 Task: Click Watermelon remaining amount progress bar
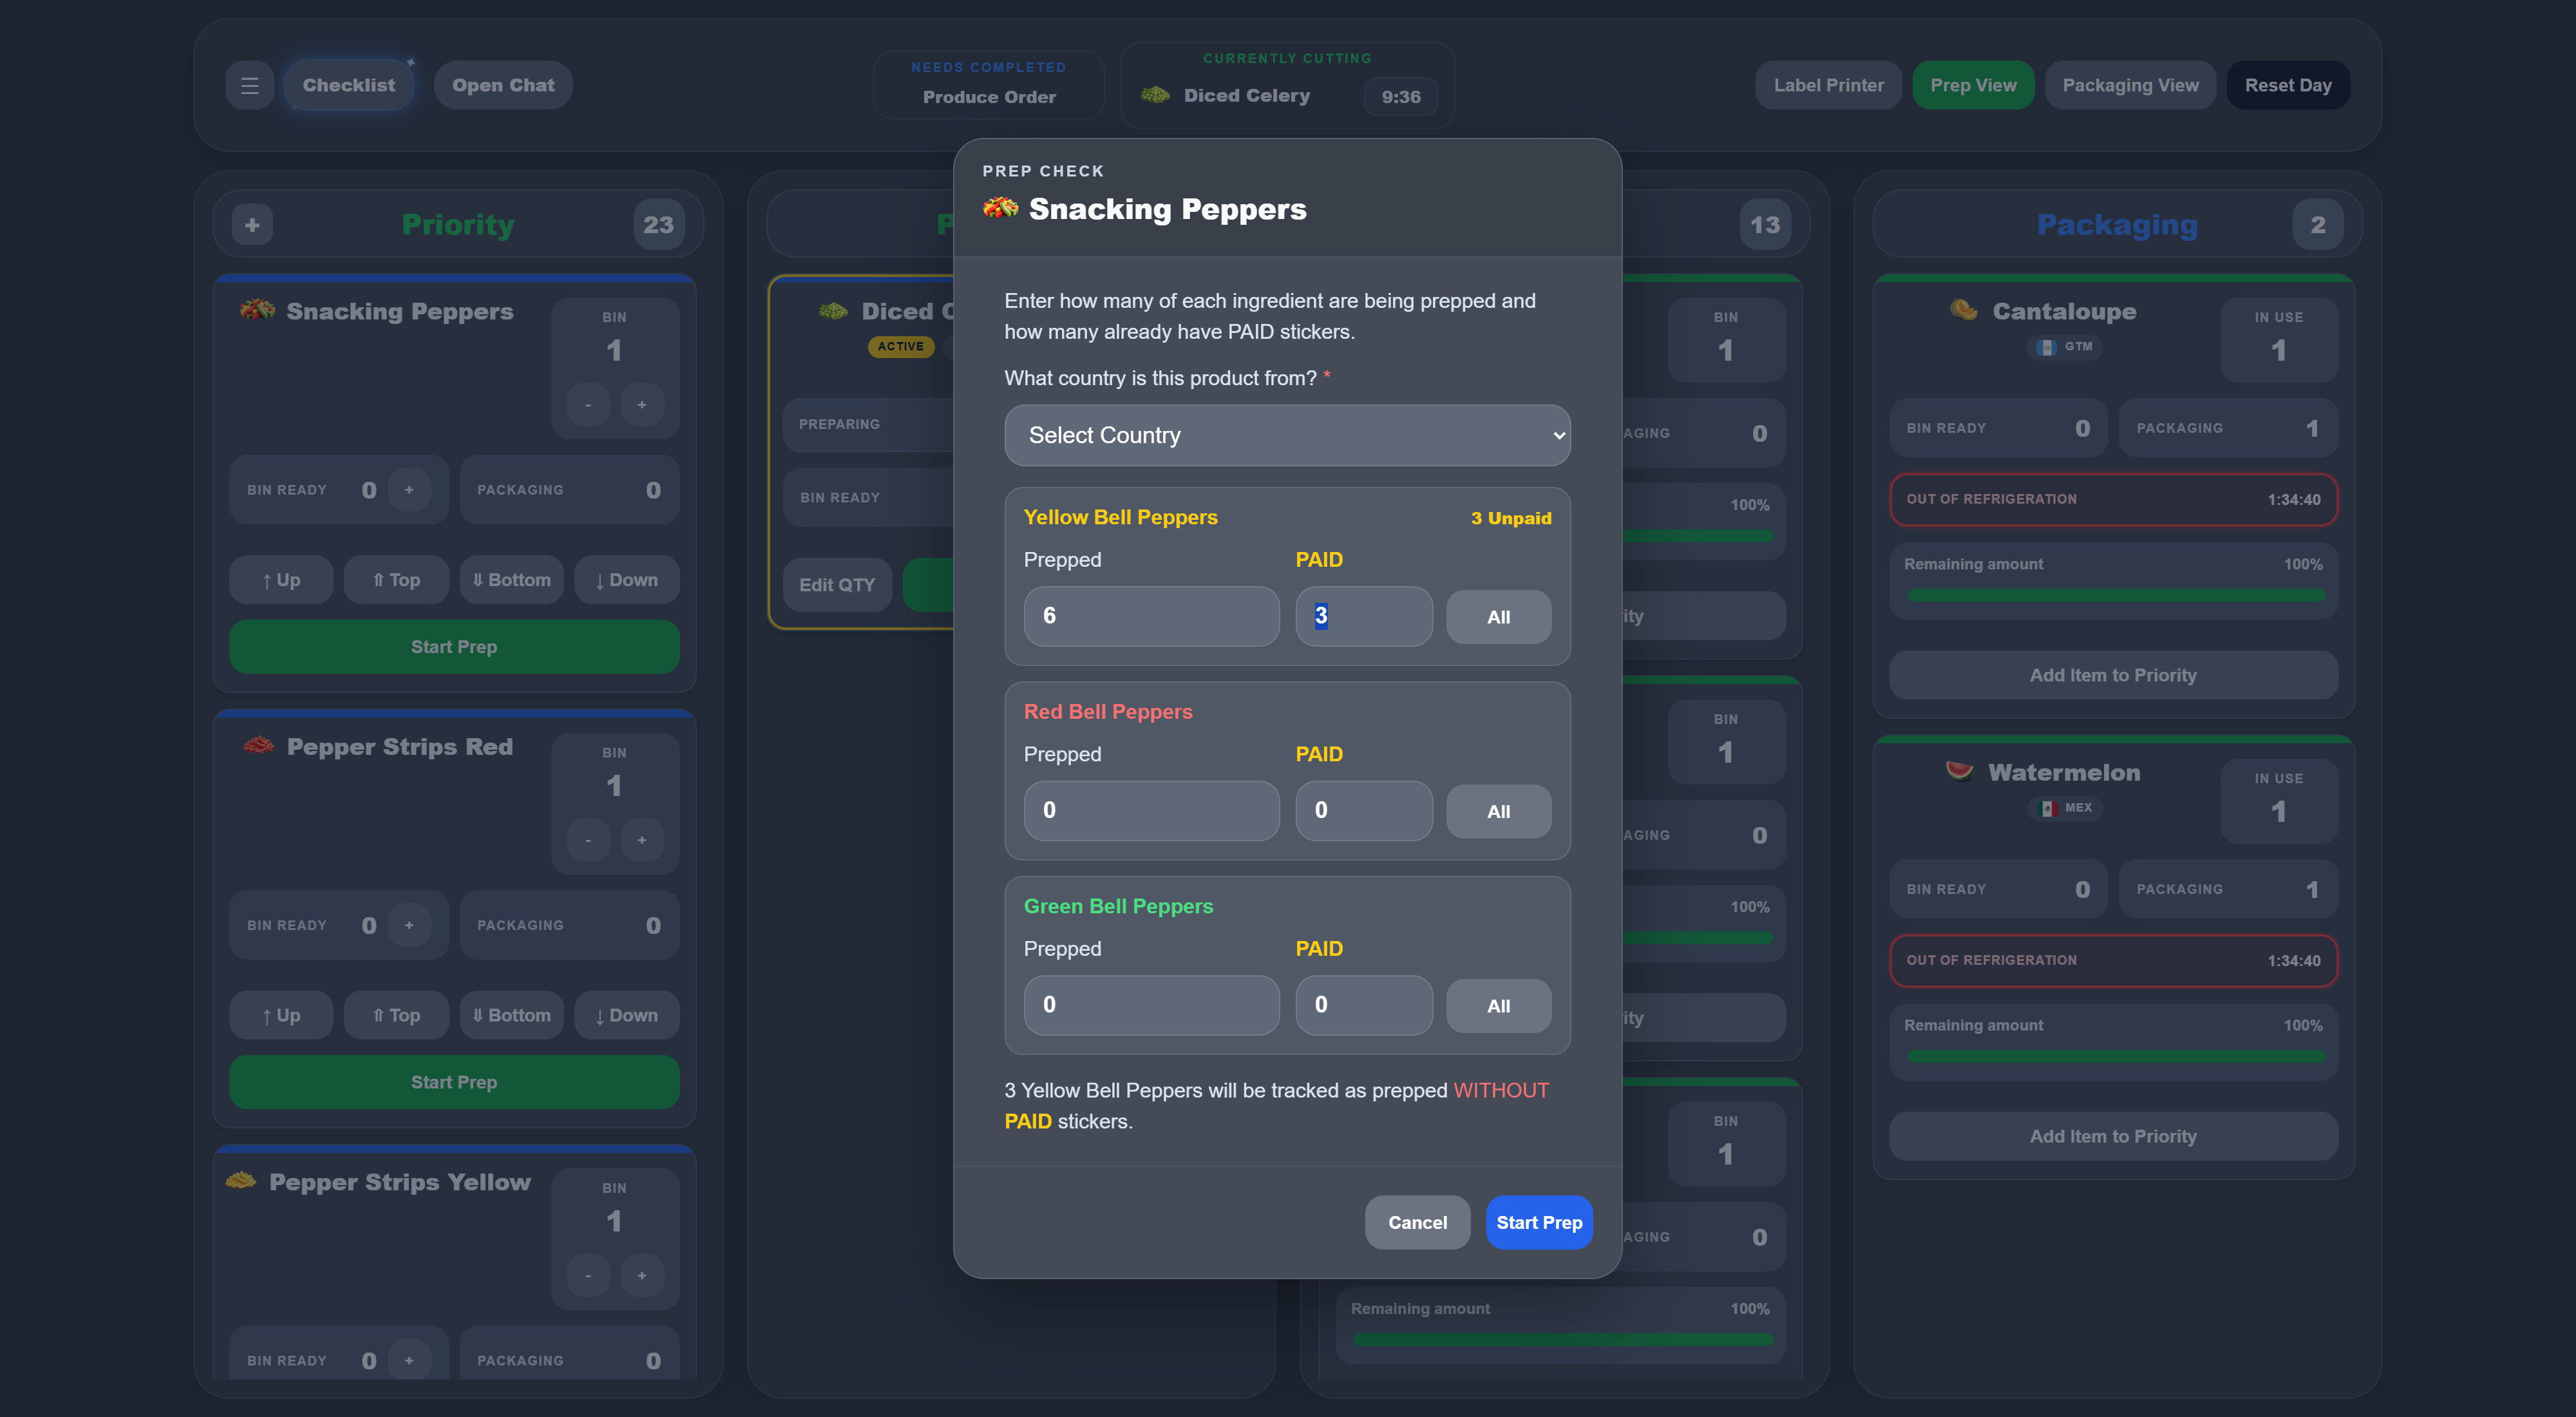pyautogui.click(x=2115, y=1056)
